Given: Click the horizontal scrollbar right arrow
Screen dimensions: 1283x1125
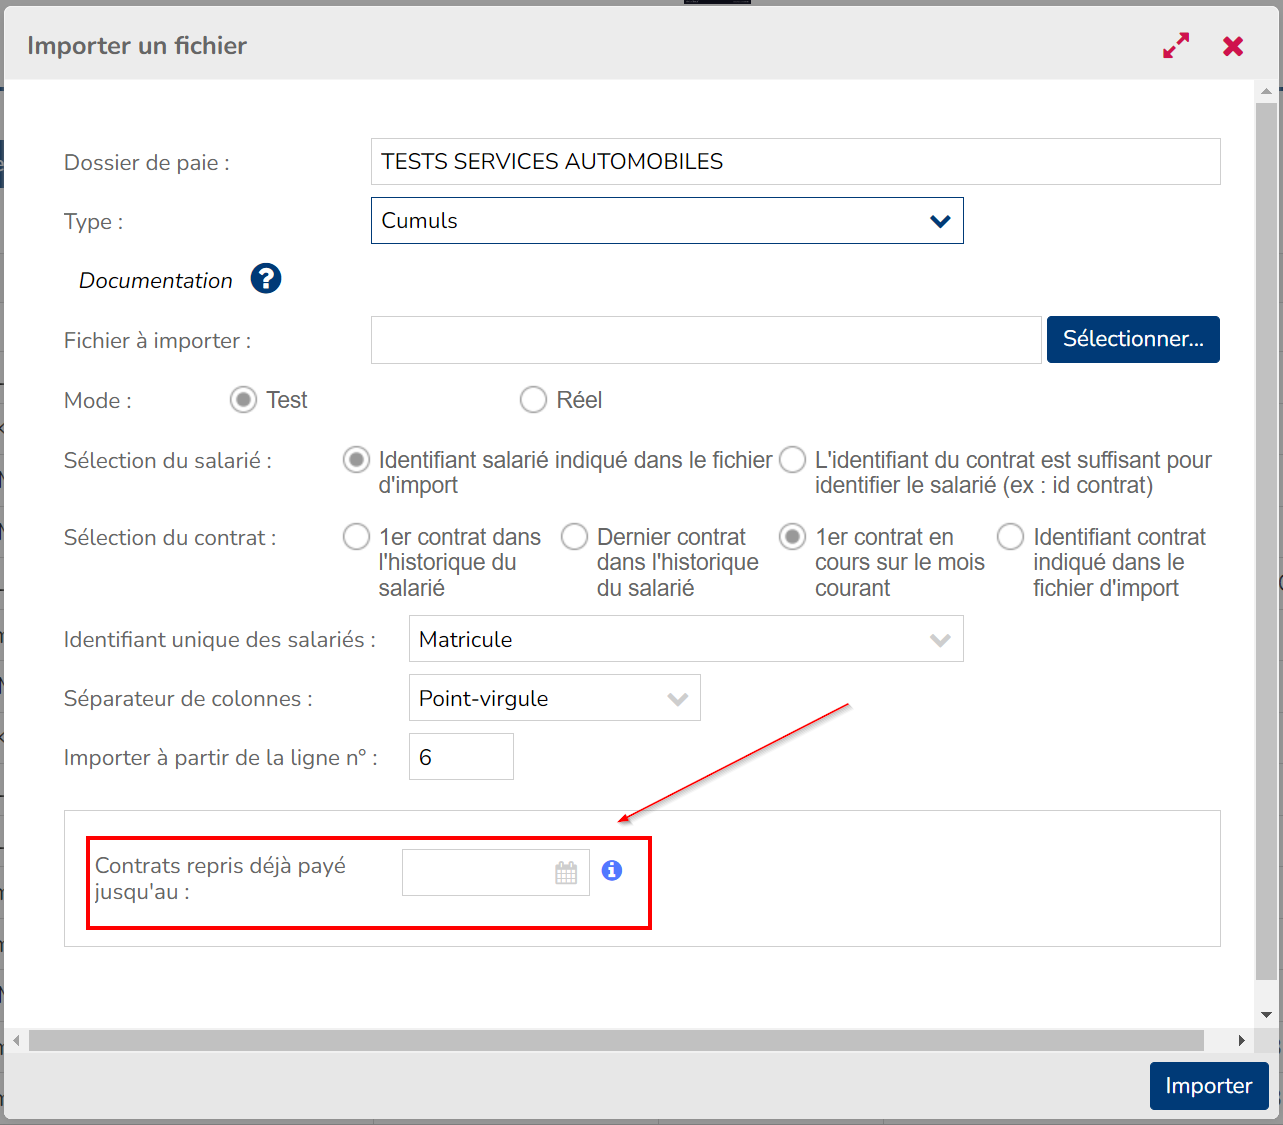Looking at the screenshot, I should click(x=1241, y=1041).
